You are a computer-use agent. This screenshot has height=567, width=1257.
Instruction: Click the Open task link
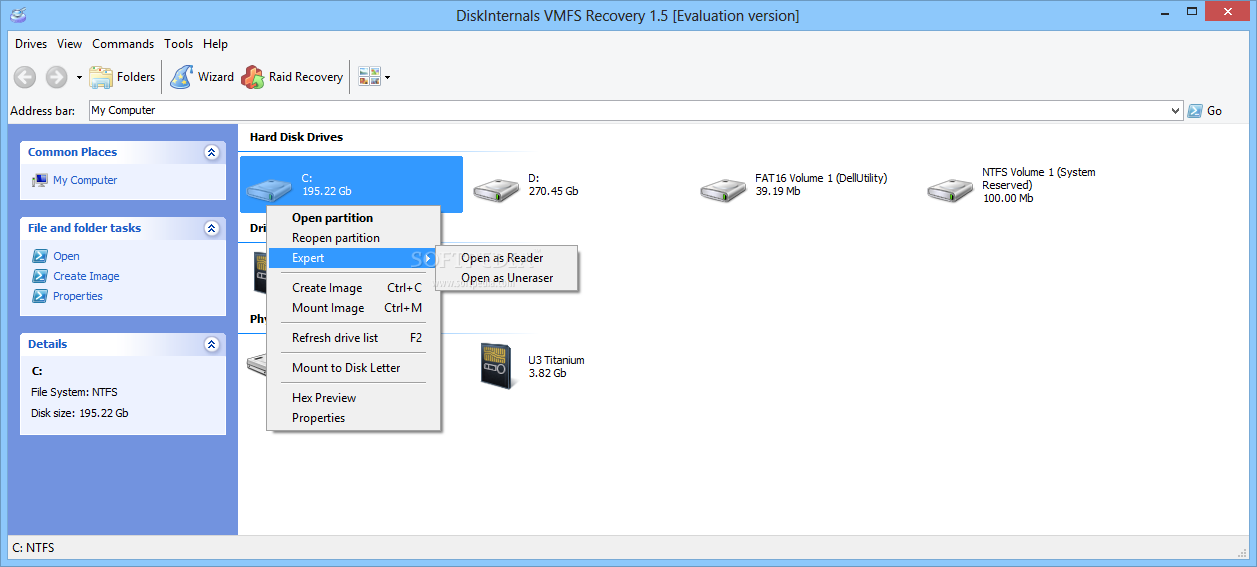click(66, 256)
